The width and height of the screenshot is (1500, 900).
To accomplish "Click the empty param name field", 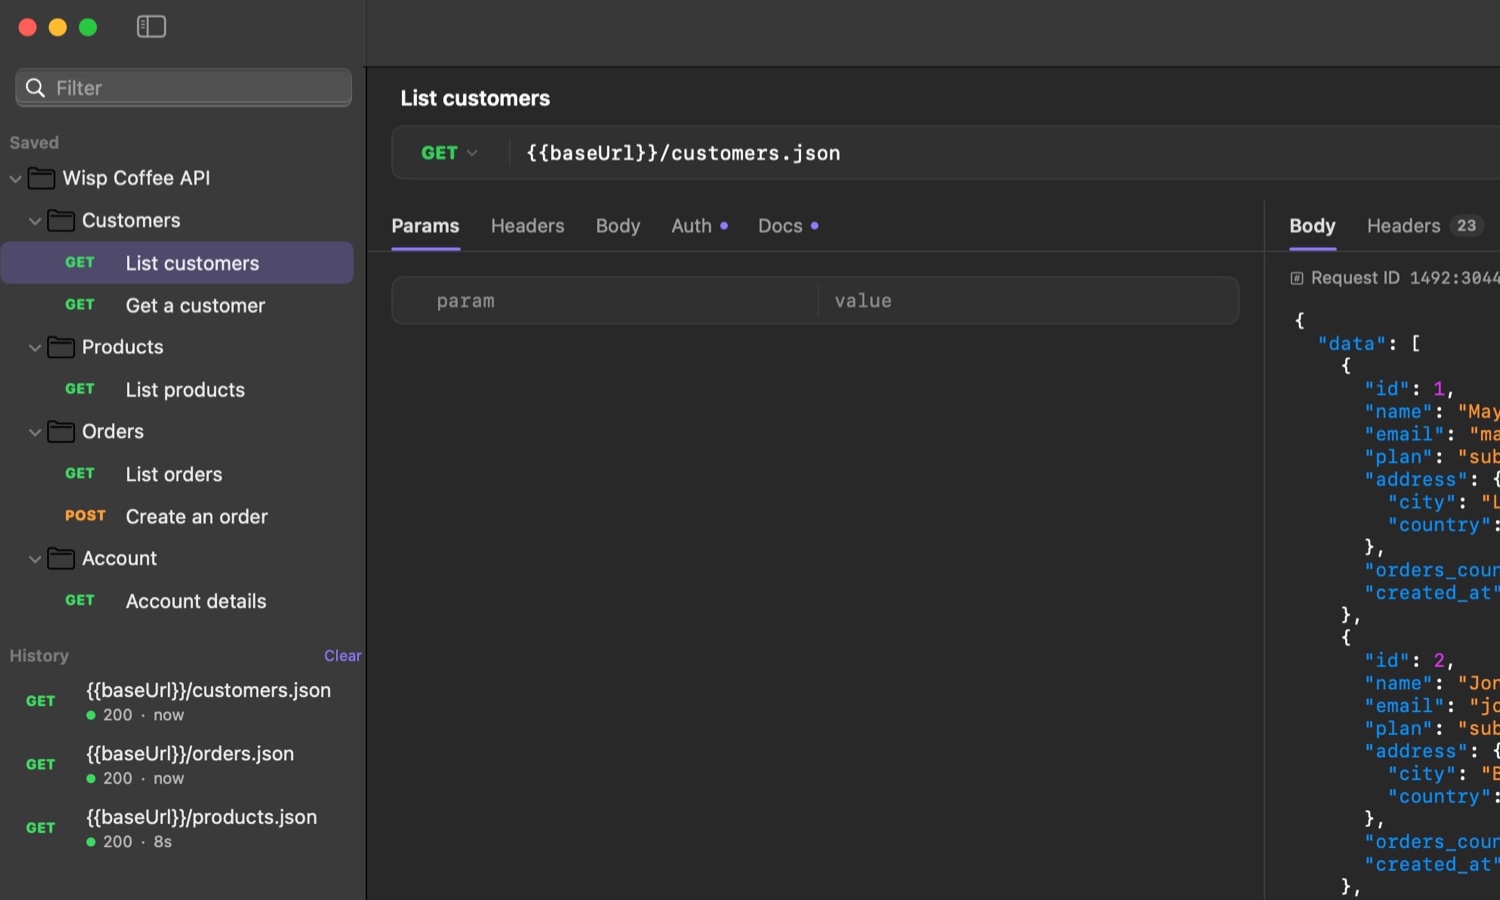I will (x=606, y=301).
